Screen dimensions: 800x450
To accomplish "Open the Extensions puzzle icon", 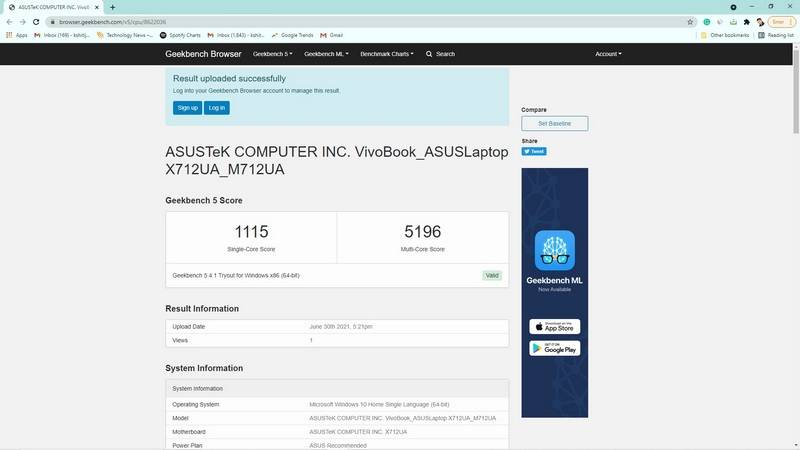I will pyautogui.click(x=747, y=20).
